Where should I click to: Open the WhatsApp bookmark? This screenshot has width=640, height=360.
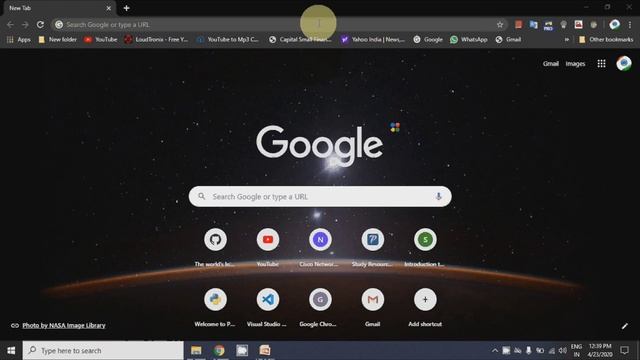point(469,40)
